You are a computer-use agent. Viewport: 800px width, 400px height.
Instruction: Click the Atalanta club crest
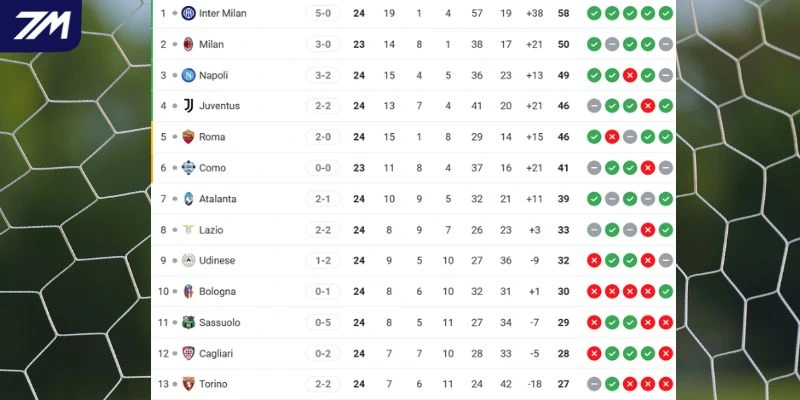[188, 199]
